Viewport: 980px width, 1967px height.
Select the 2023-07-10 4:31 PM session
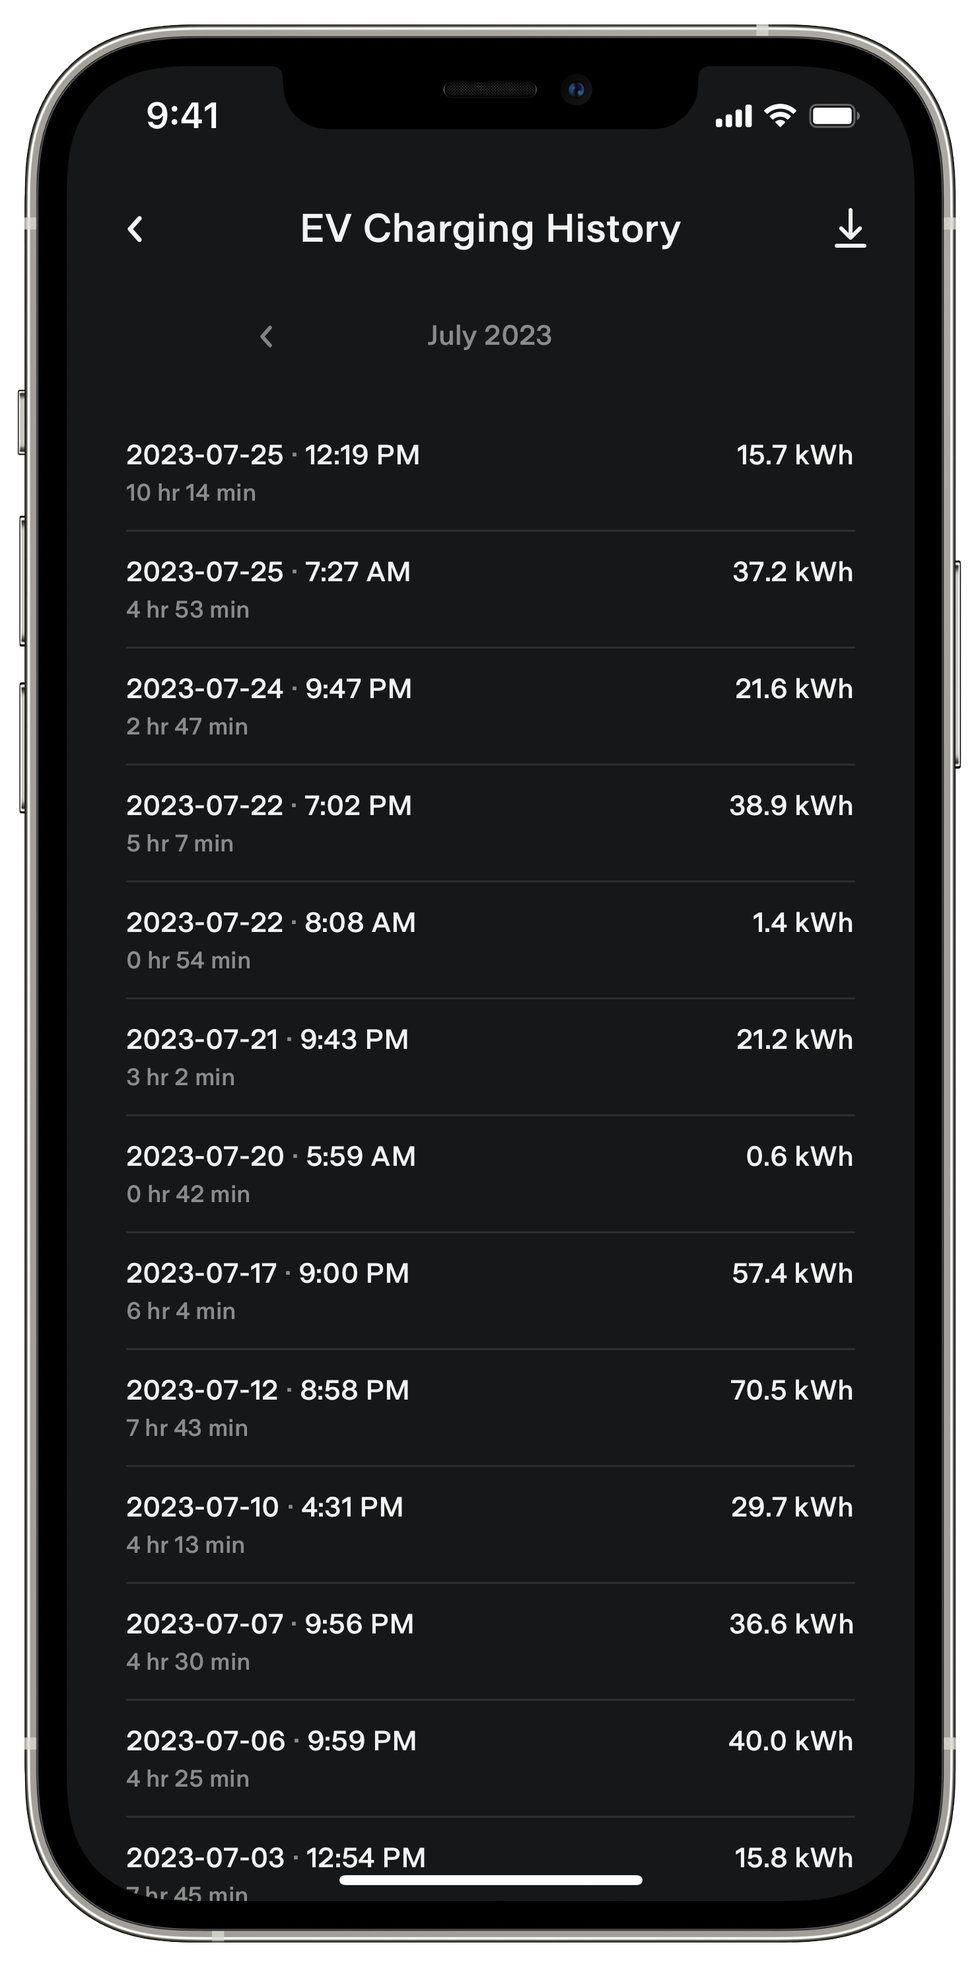click(x=490, y=1525)
